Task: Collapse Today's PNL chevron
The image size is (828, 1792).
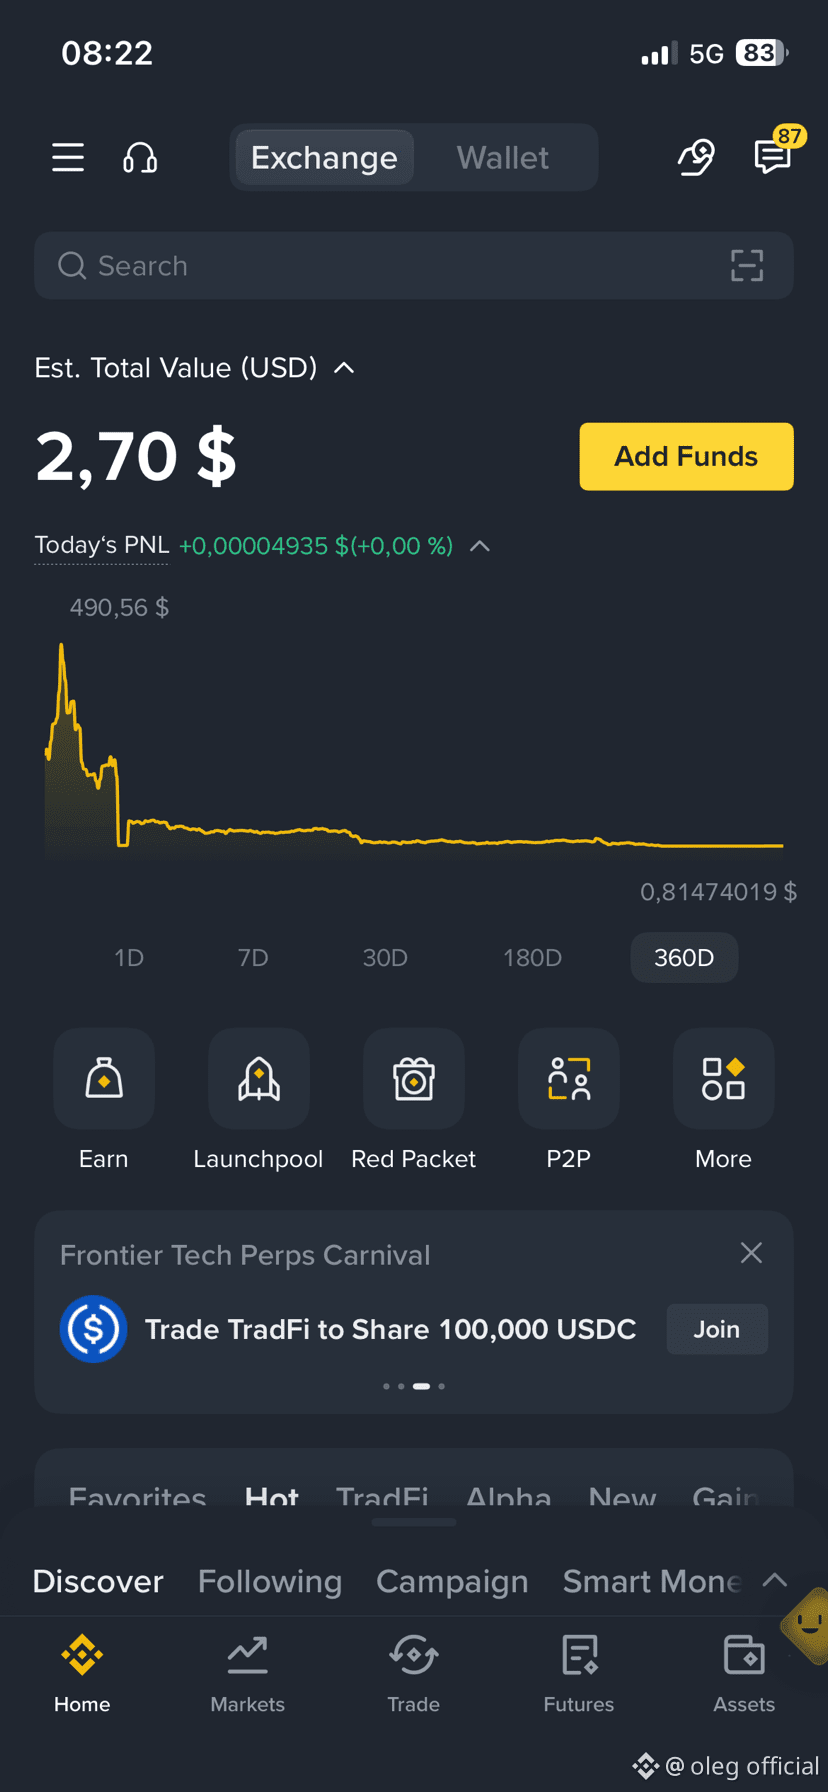Action: click(x=480, y=546)
